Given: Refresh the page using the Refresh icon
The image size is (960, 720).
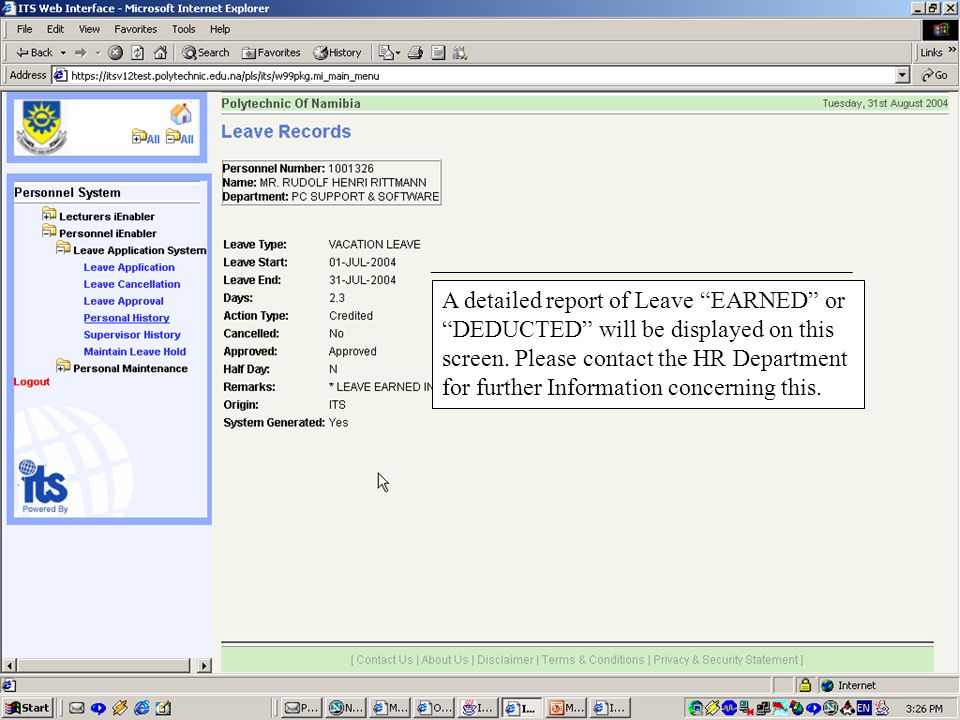Looking at the screenshot, I should 138,53.
